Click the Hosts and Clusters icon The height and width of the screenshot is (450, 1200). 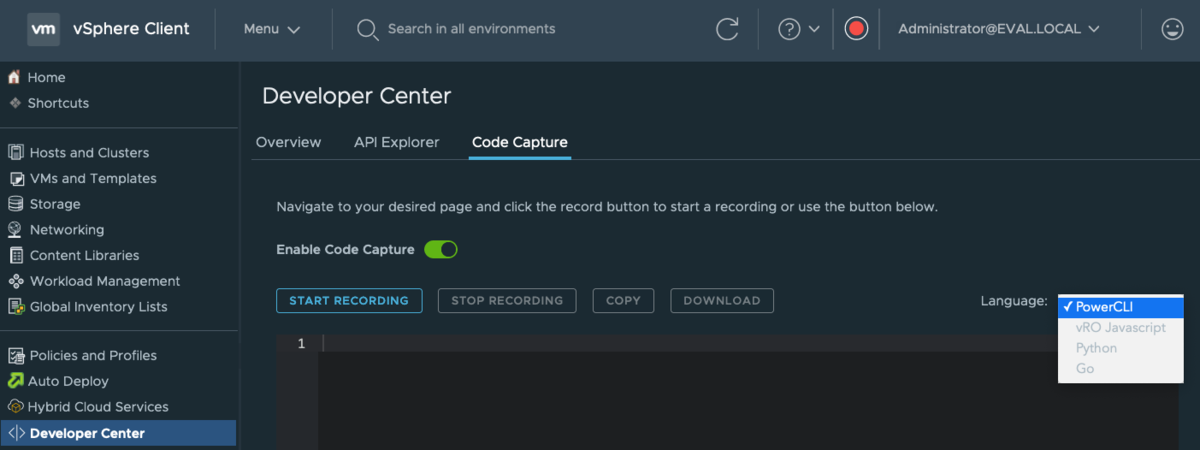click(15, 153)
